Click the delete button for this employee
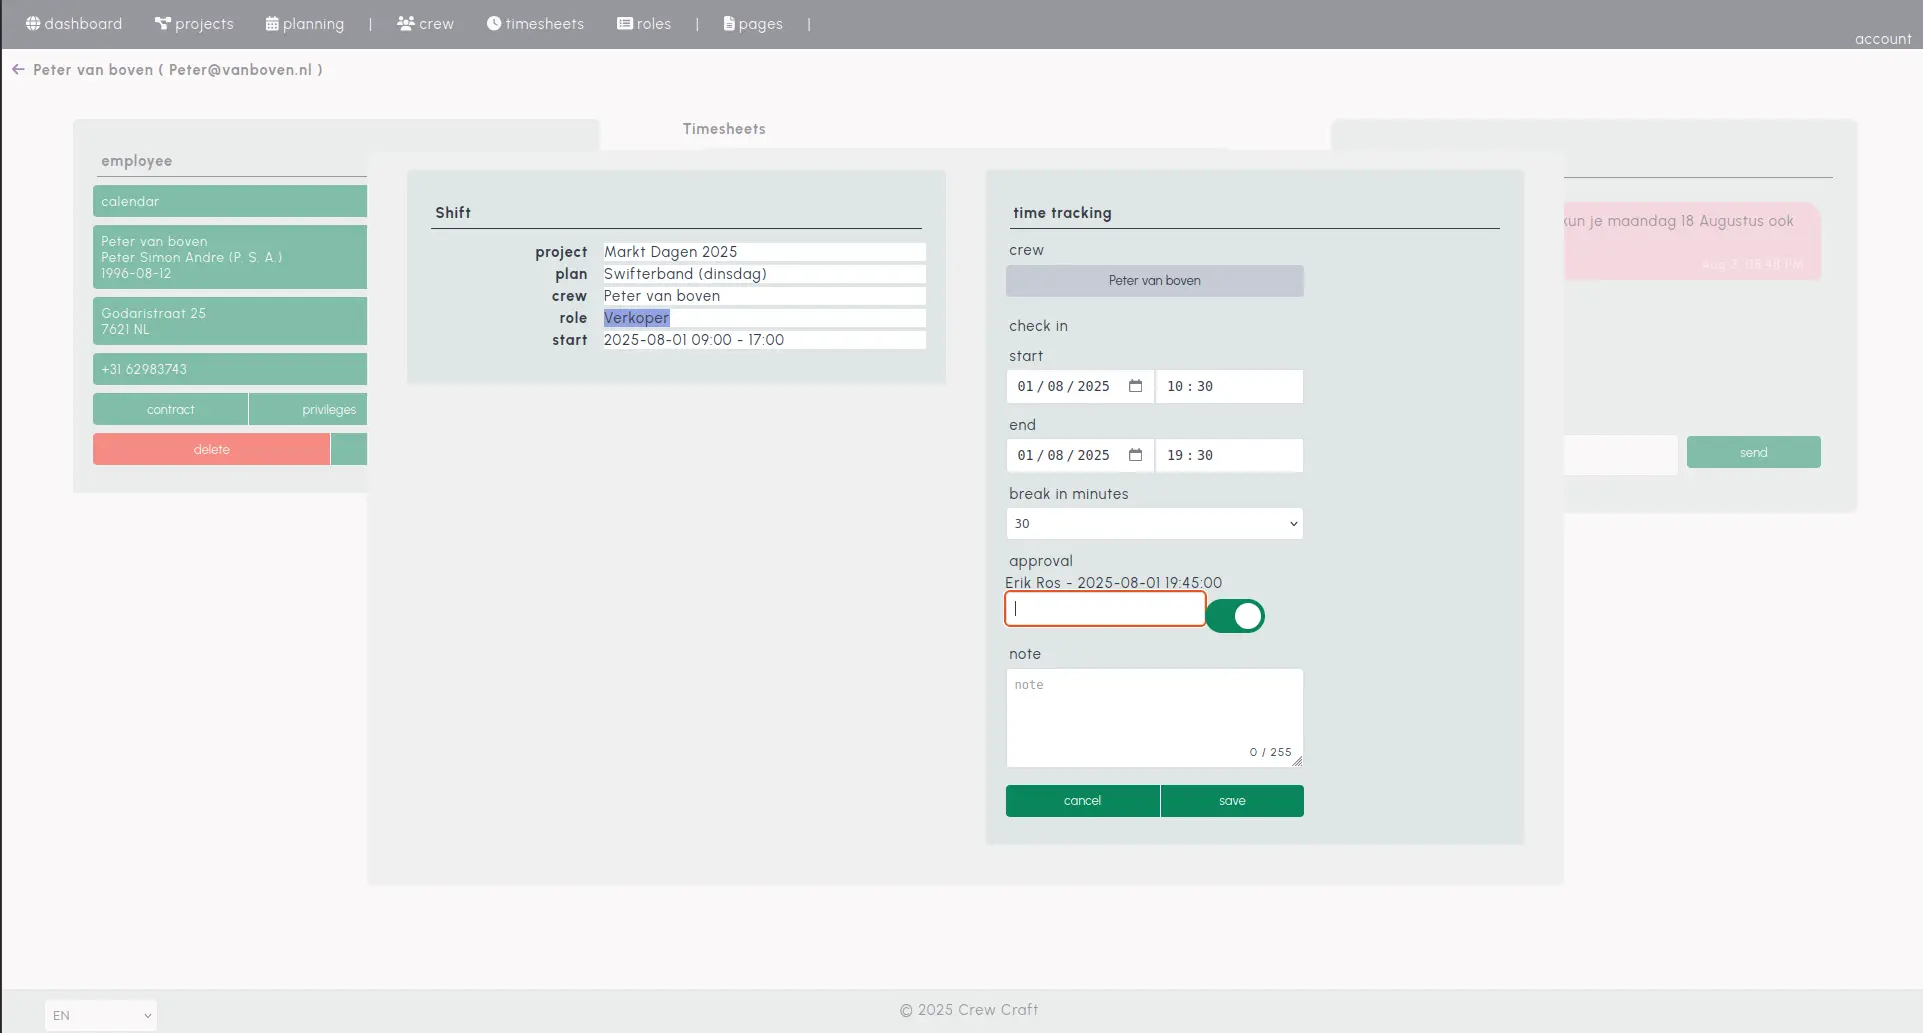This screenshot has height=1033, width=1923. point(210,449)
